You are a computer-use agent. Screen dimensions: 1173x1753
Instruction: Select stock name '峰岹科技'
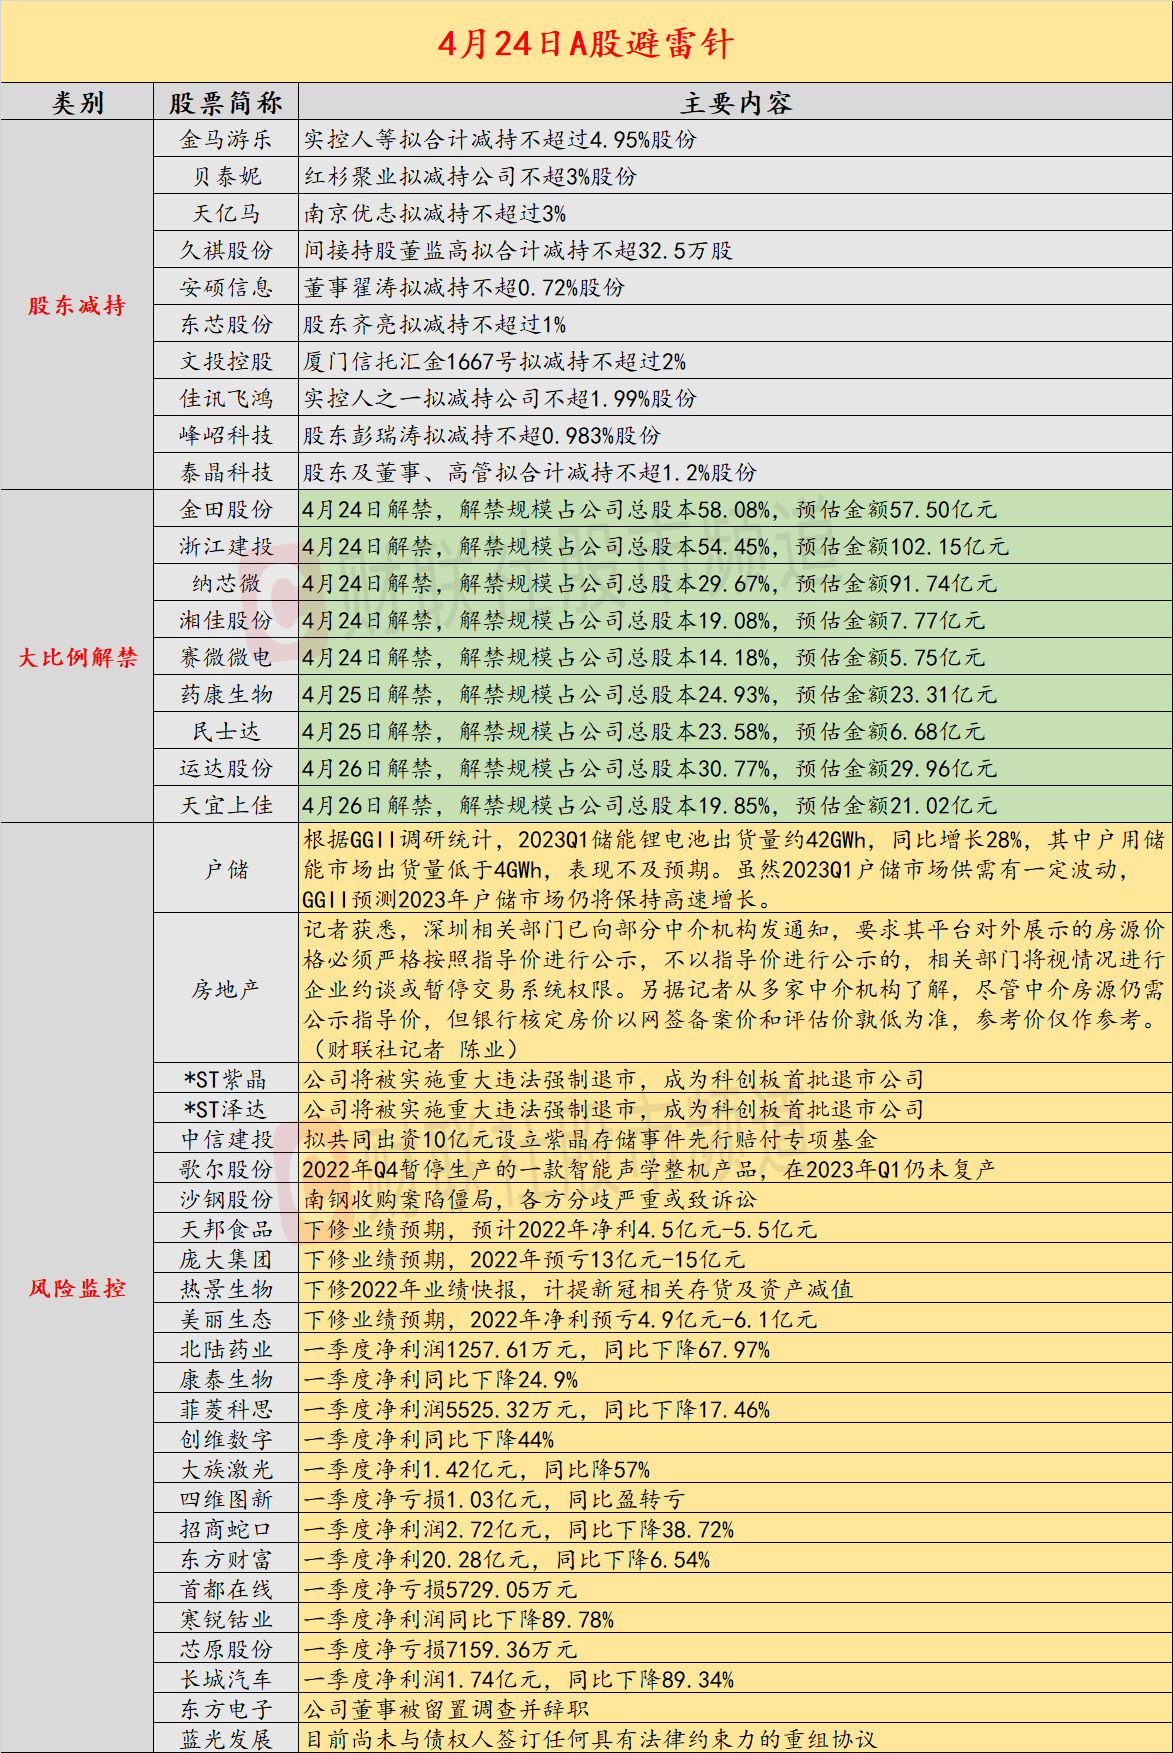point(226,435)
